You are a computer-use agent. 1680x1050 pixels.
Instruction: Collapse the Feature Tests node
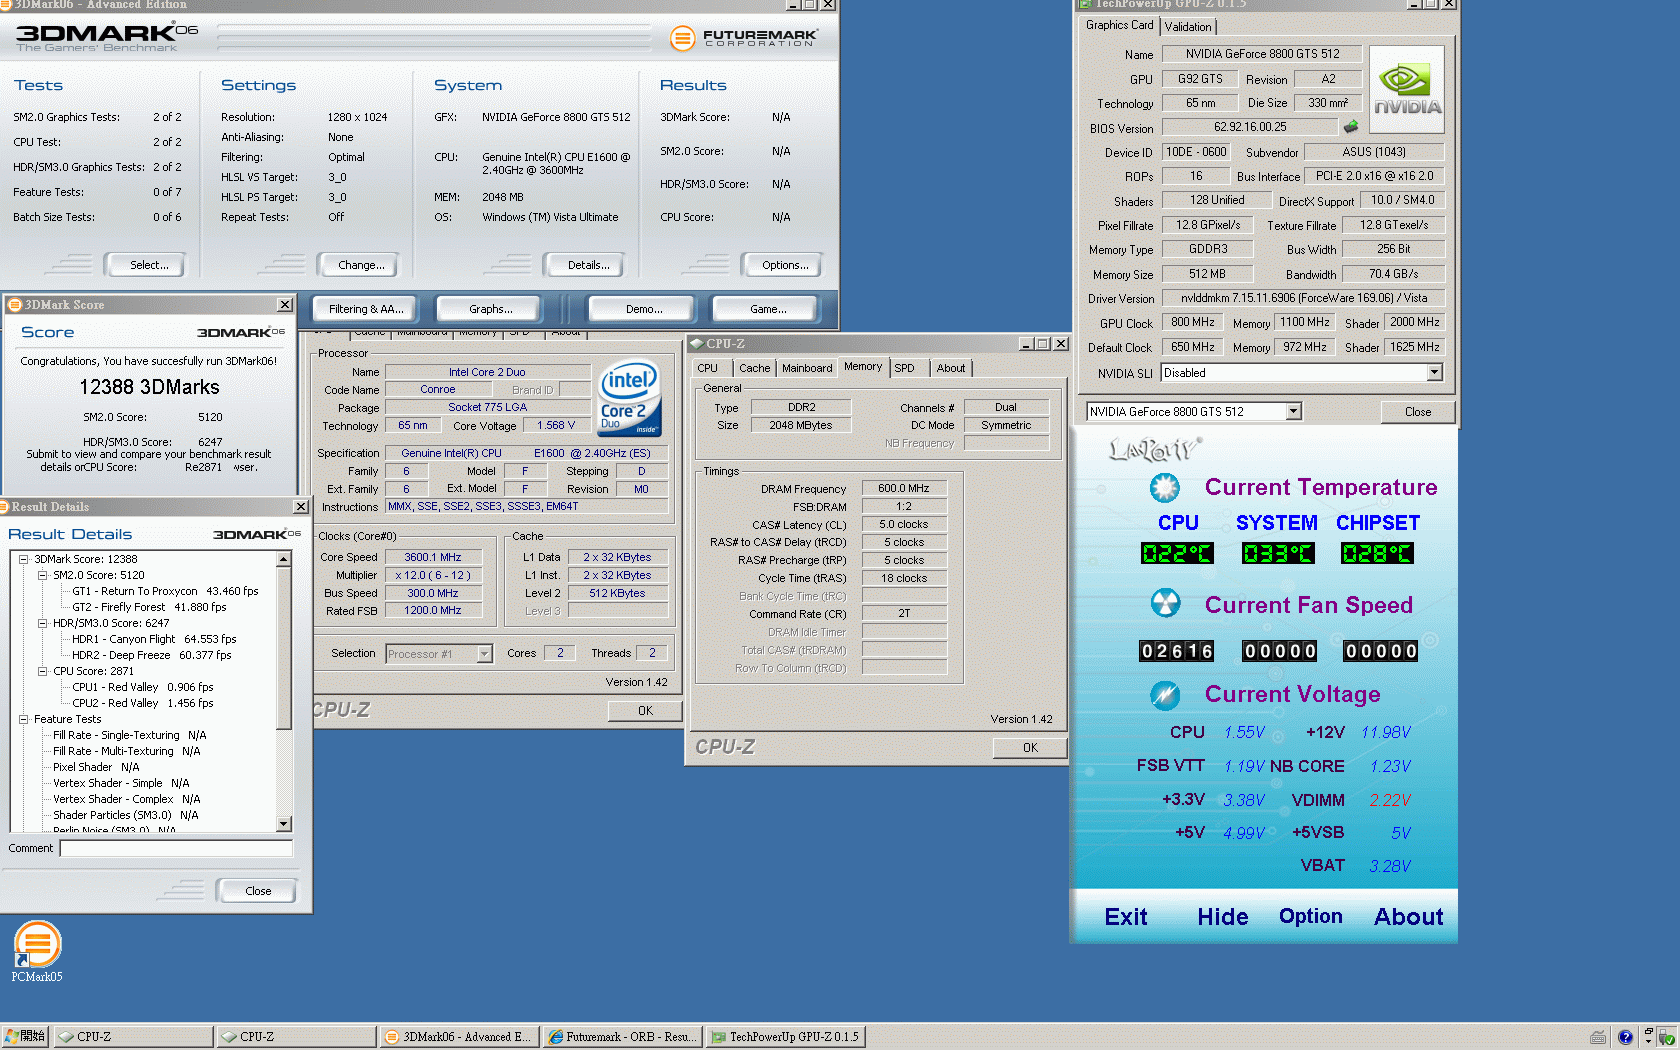(x=24, y=719)
